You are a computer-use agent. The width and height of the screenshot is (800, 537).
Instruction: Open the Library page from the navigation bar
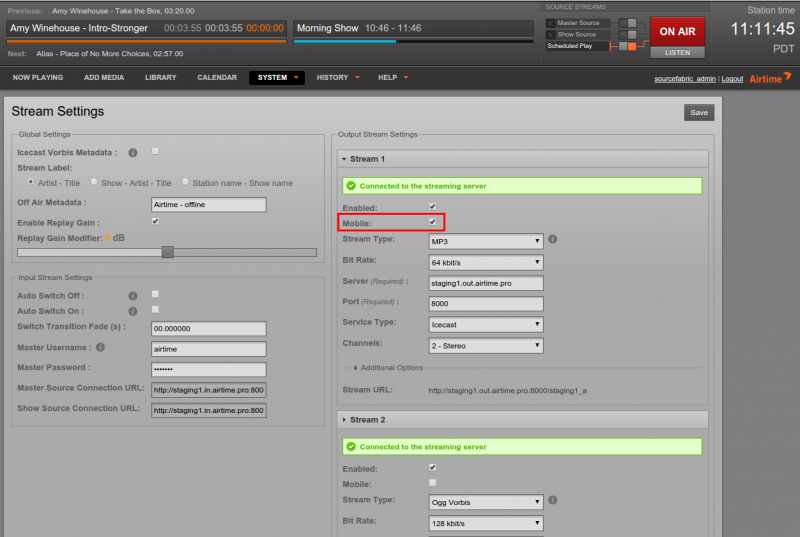tap(160, 77)
